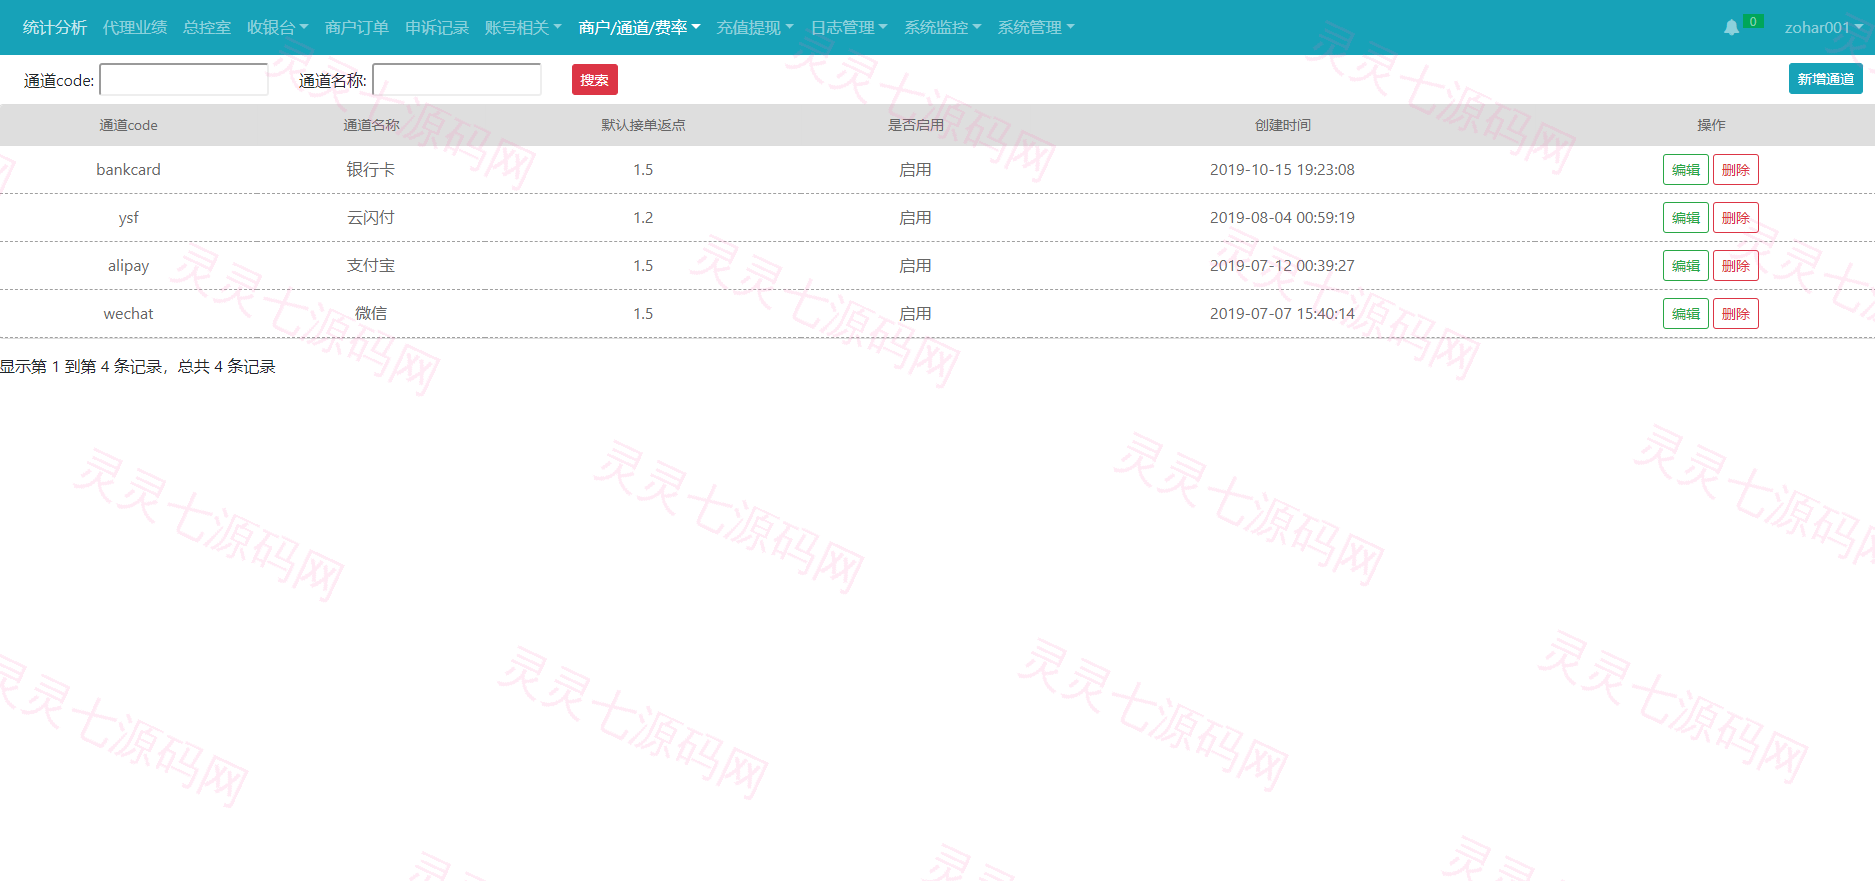Image resolution: width=1875 pixels, height=881 pixels.
Task: Click the 默认接单返点 column header
Action: click(643, 125)
